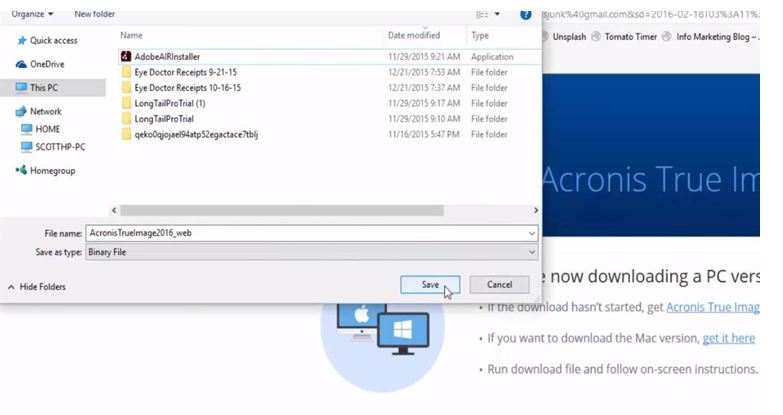The height and width of the screenshot is (415, 783).
Task: Sort files by Date modified column
Action: click(414, 35)
